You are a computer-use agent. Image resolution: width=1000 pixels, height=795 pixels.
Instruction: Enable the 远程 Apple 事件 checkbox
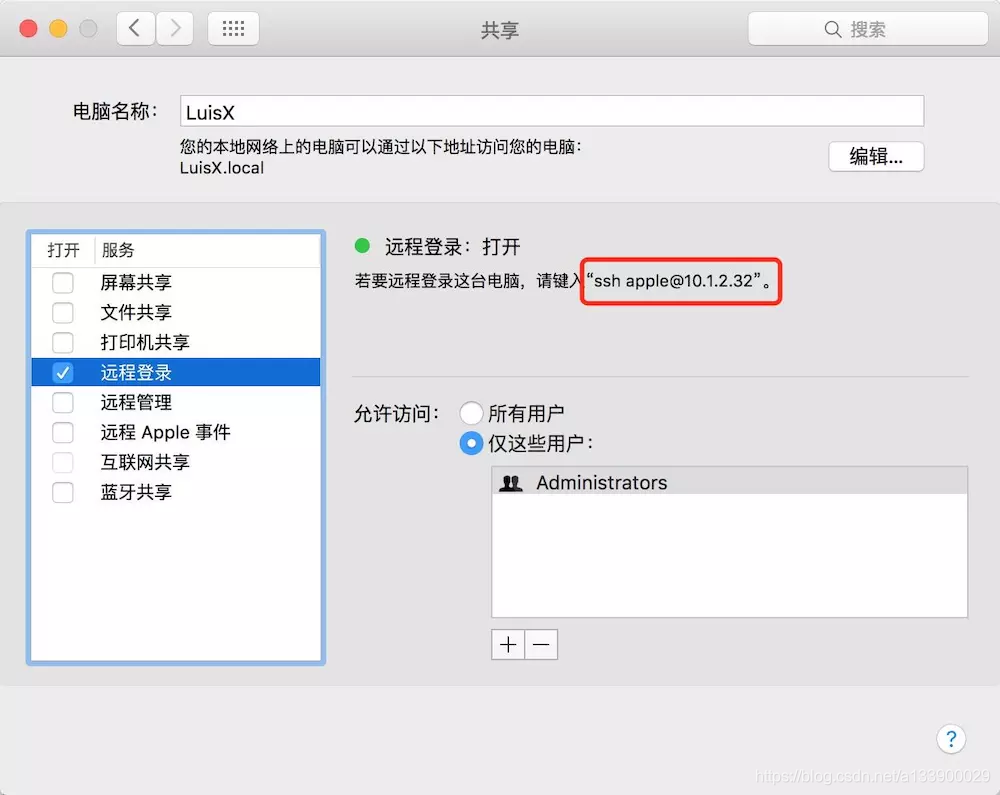(x=62, y=432)
